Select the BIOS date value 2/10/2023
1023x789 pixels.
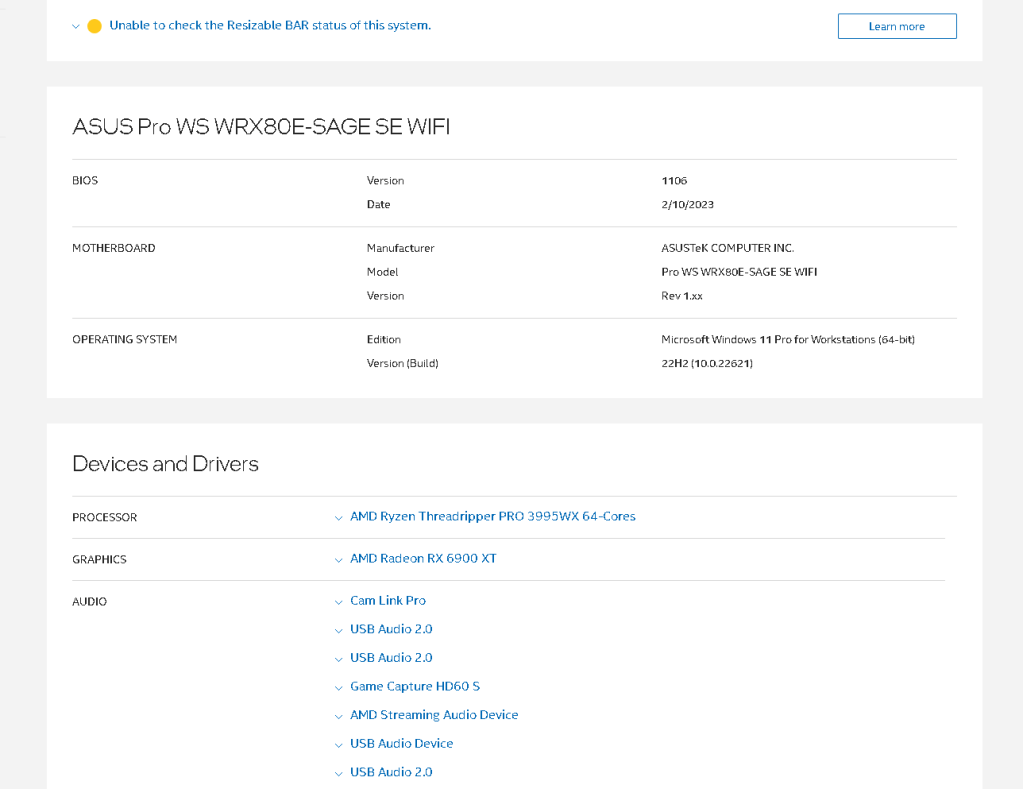tap(688, 205)
